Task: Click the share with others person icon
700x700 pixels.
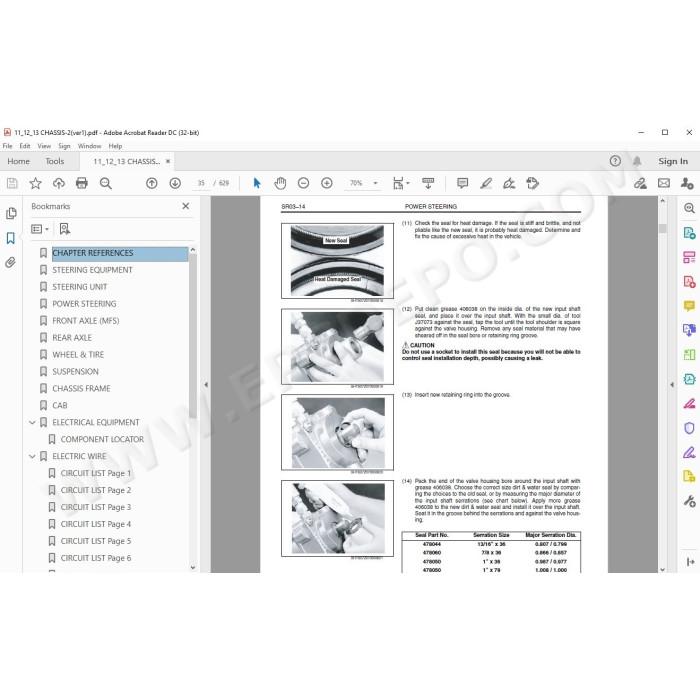Action: 687,183
